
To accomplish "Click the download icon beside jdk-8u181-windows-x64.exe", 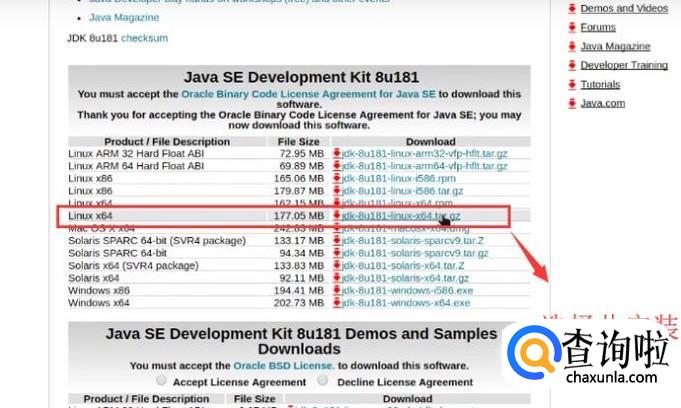I will pyautogui.click(x=338, y=303).
